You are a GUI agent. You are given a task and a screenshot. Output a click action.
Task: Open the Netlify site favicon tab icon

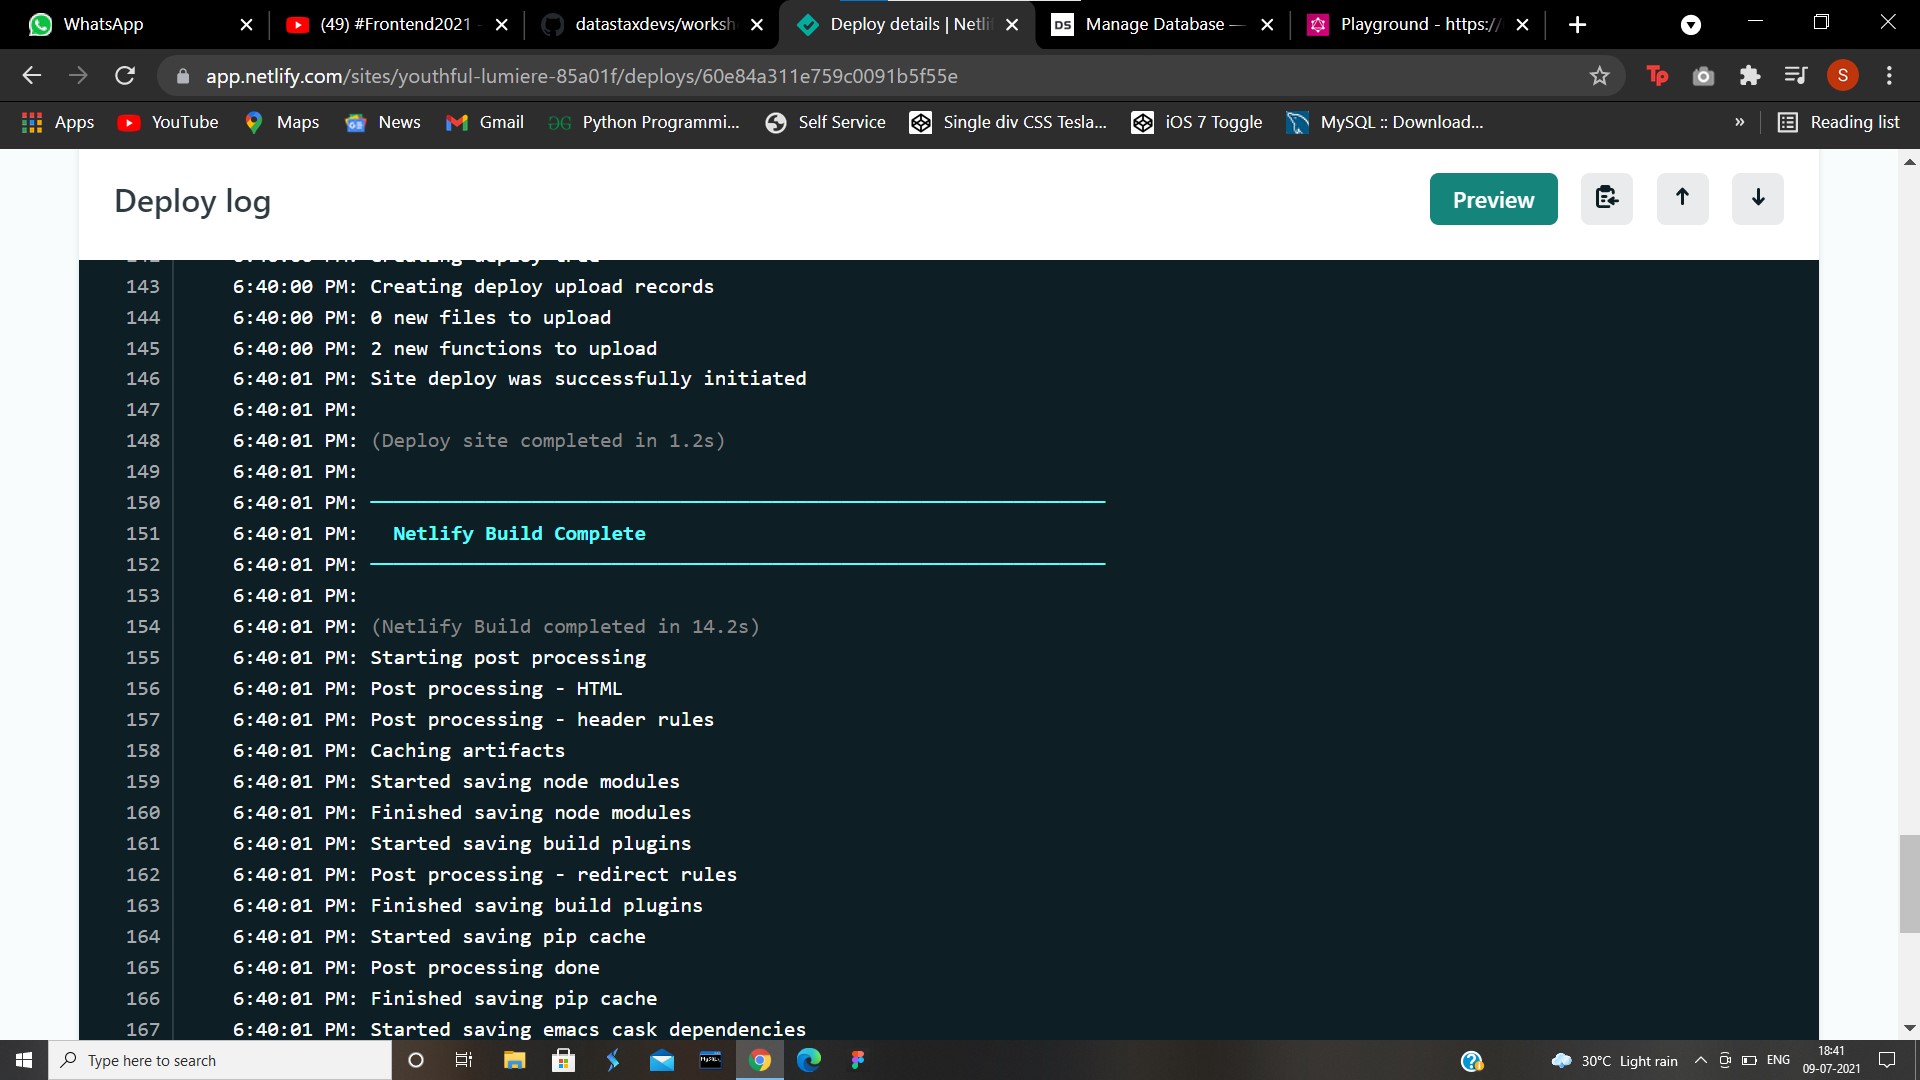point(809,24)
